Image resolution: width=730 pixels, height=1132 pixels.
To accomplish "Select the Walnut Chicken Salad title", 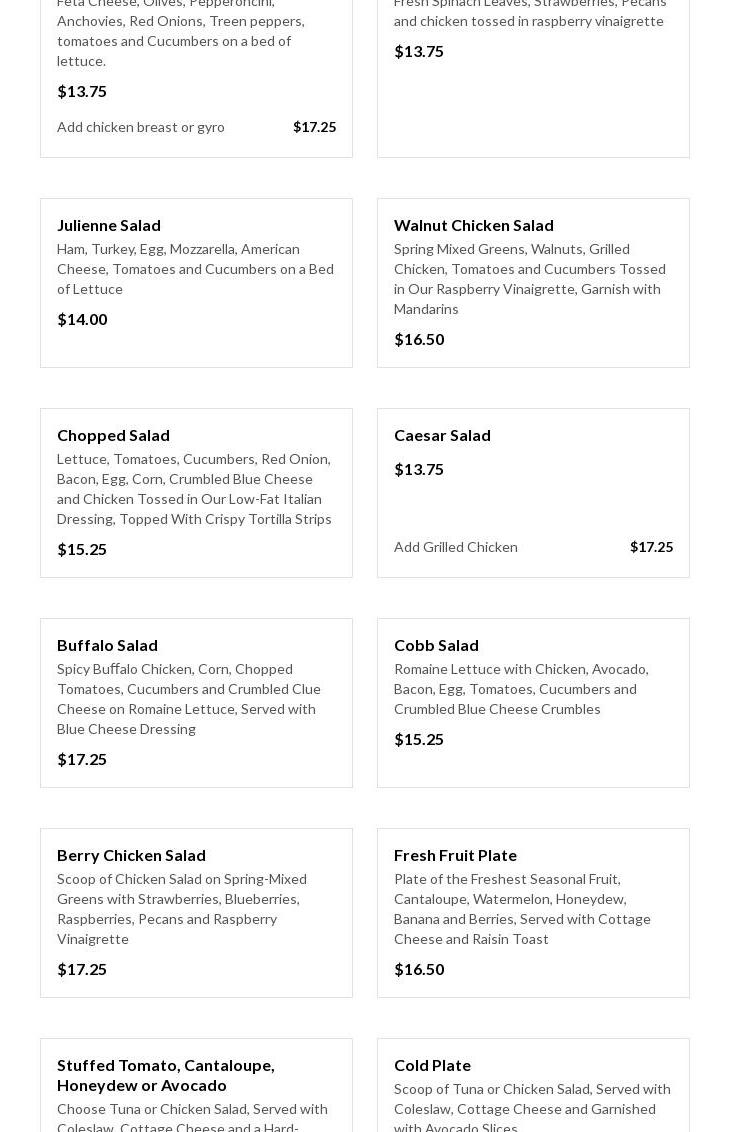I will 473,225.
